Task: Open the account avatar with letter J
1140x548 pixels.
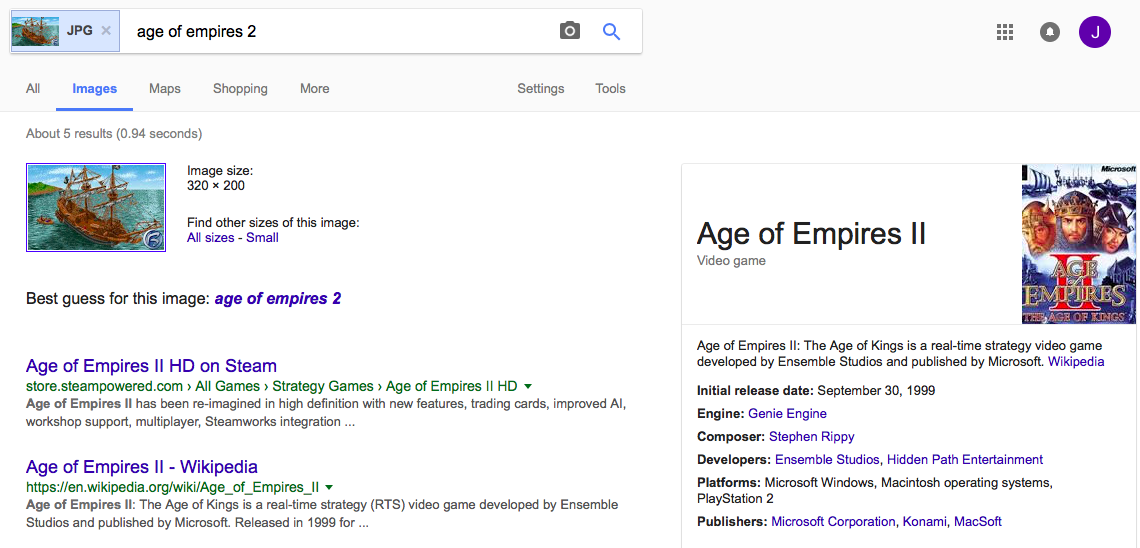Action: coord(1094,32)
